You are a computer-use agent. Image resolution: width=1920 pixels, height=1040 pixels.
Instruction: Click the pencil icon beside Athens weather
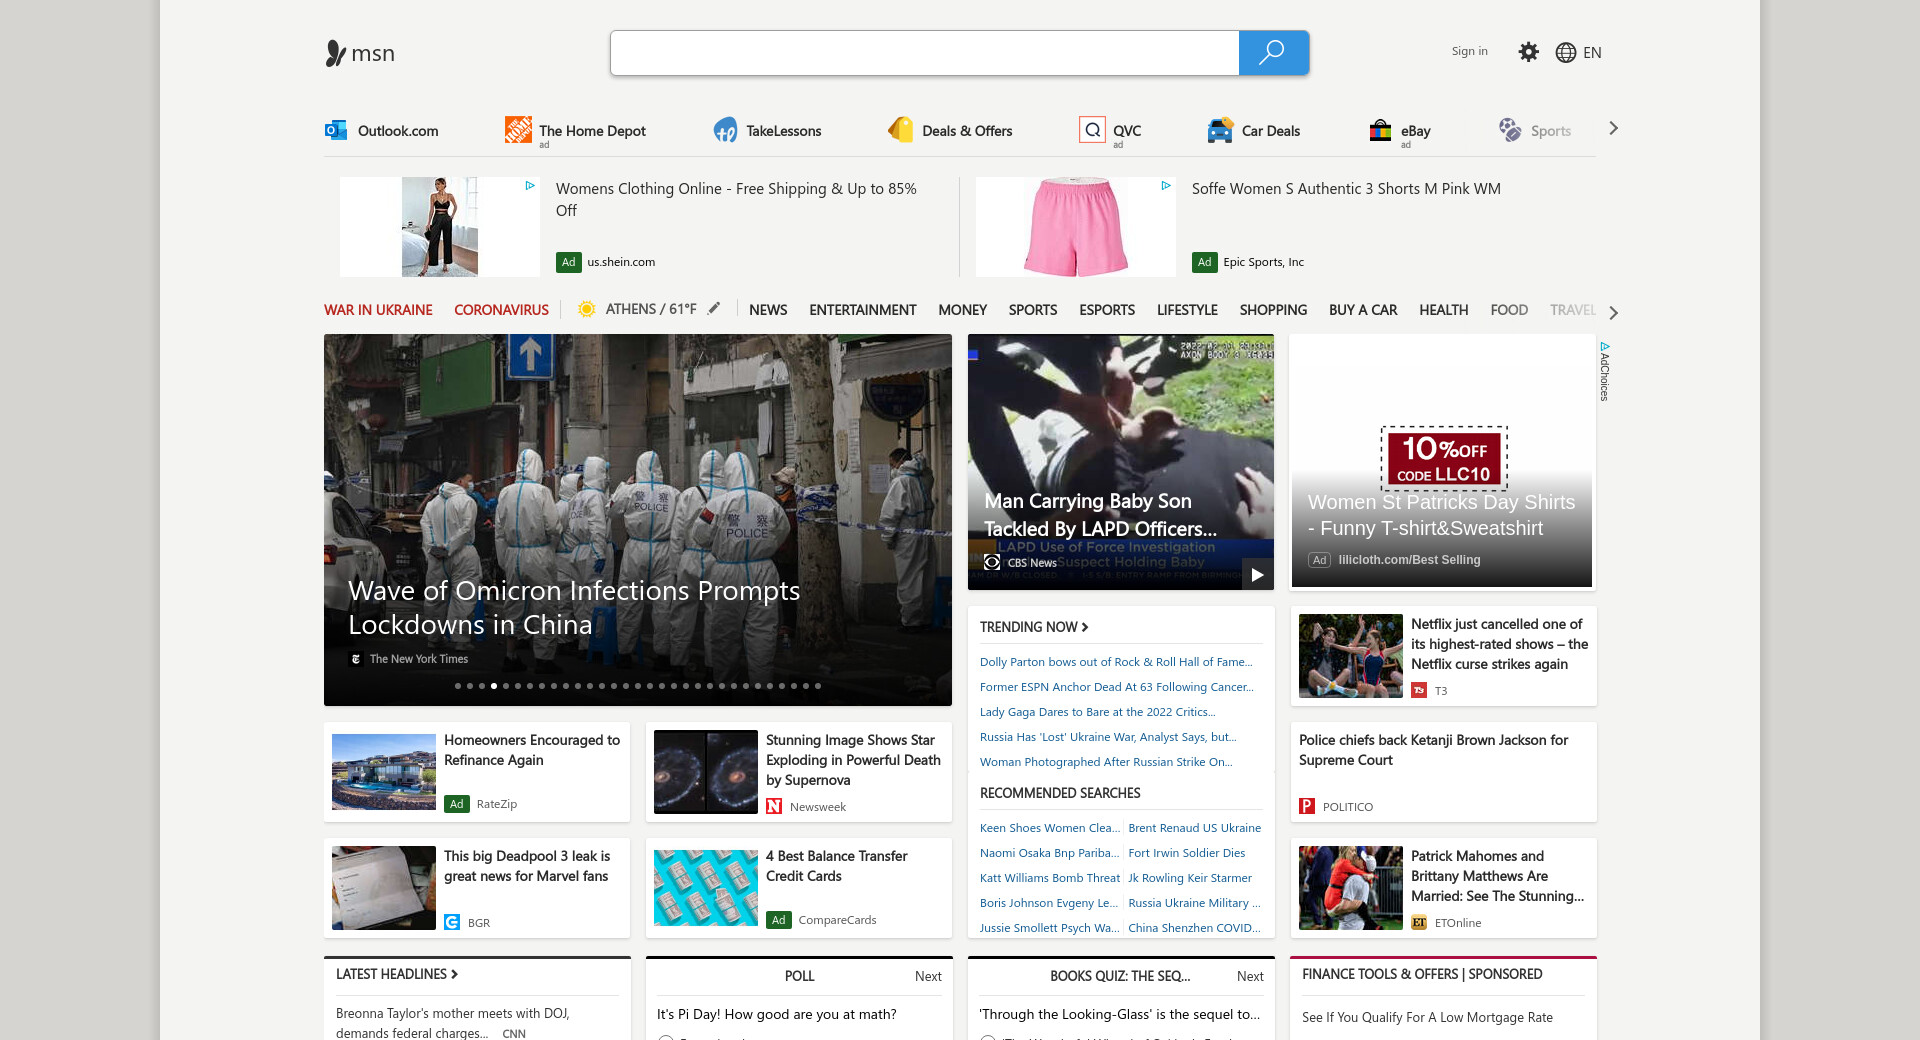click(714, 309)
